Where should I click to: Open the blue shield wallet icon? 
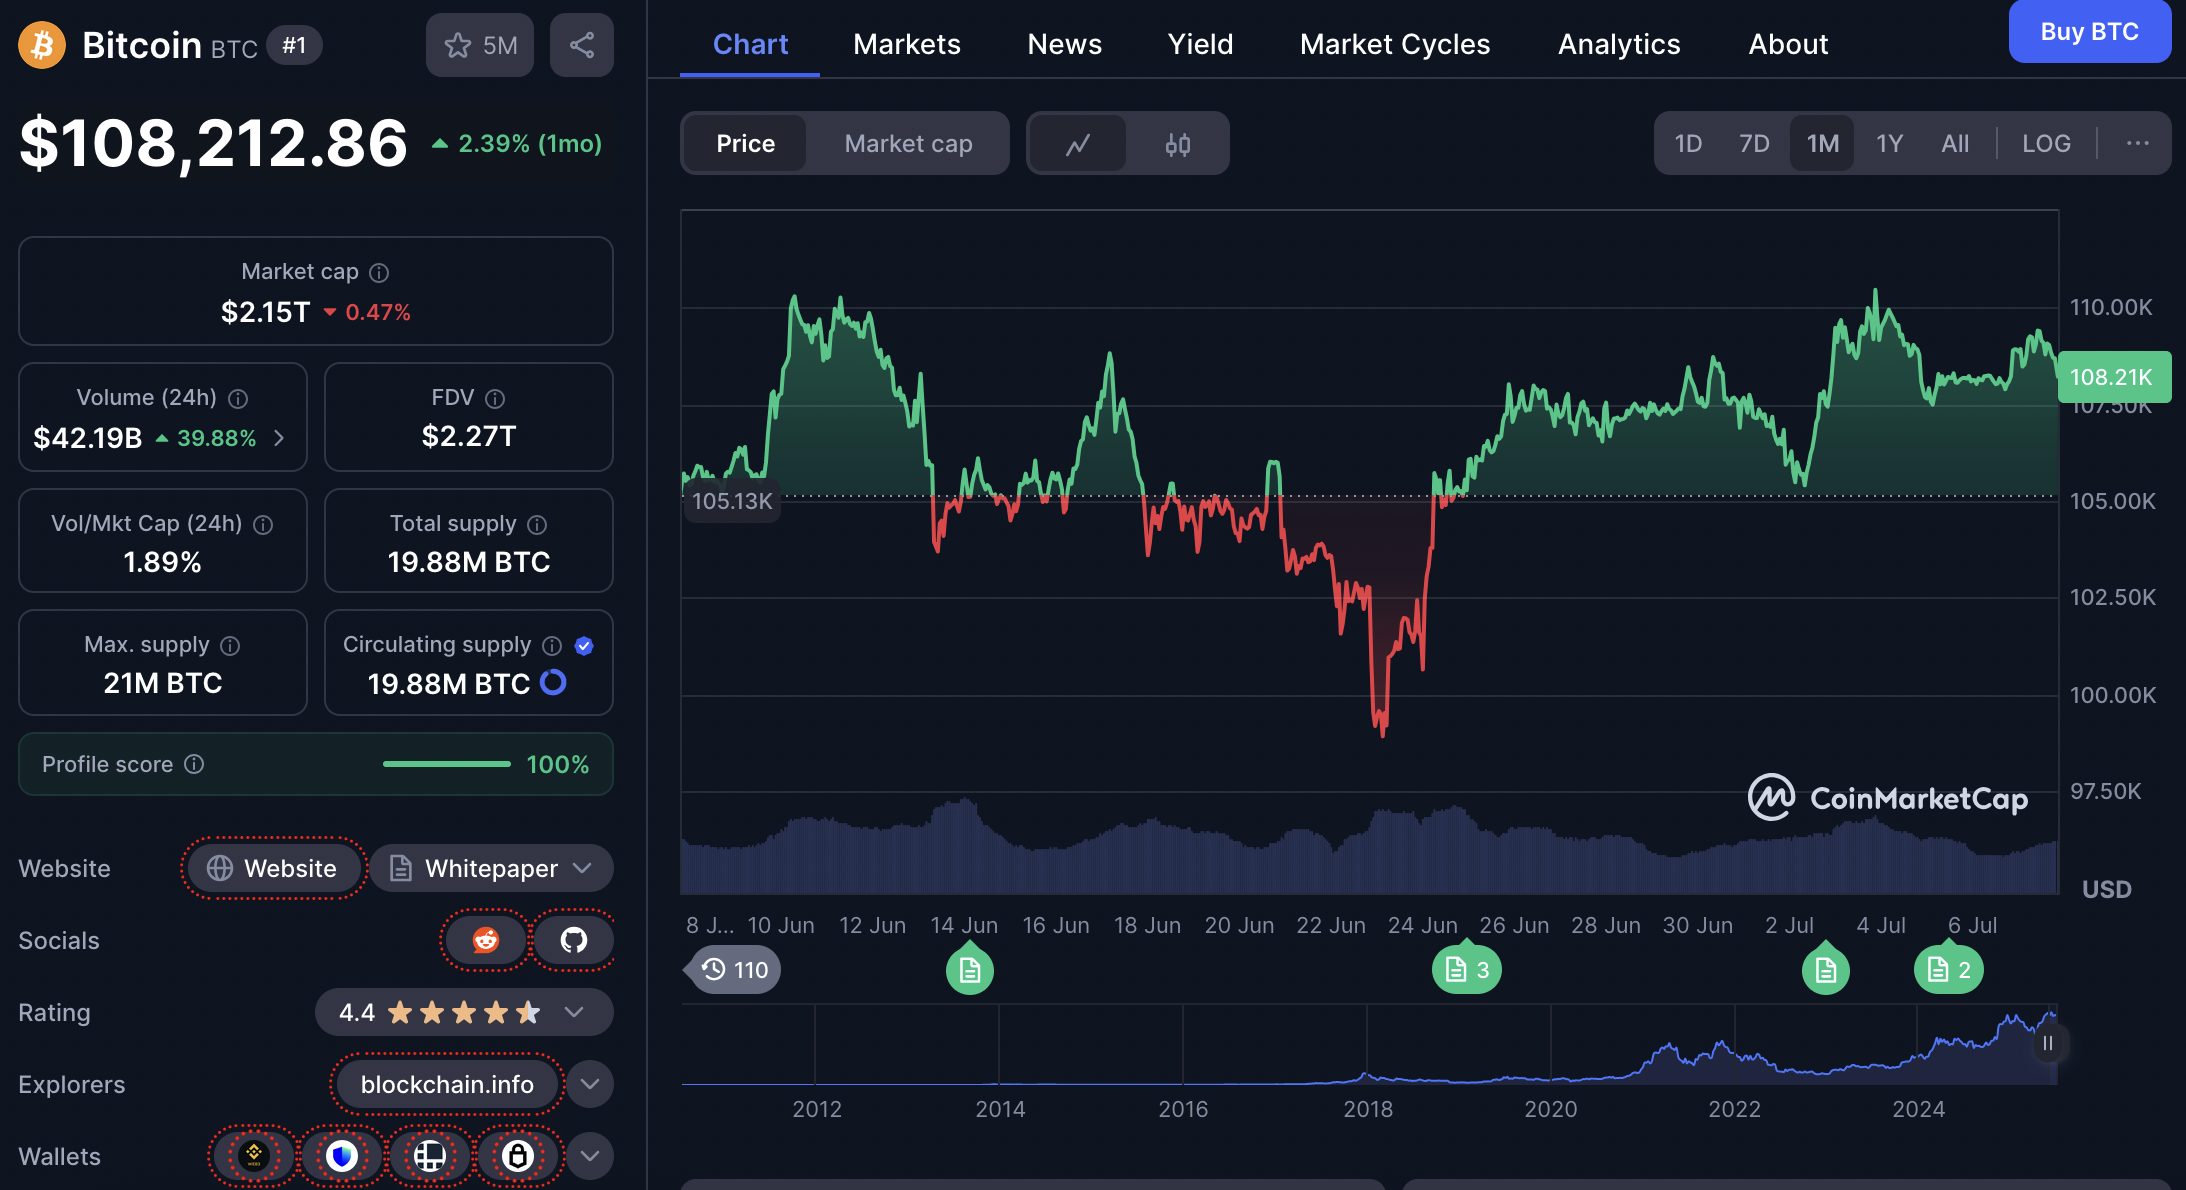pyautogui.click(x=341, y=1156)
